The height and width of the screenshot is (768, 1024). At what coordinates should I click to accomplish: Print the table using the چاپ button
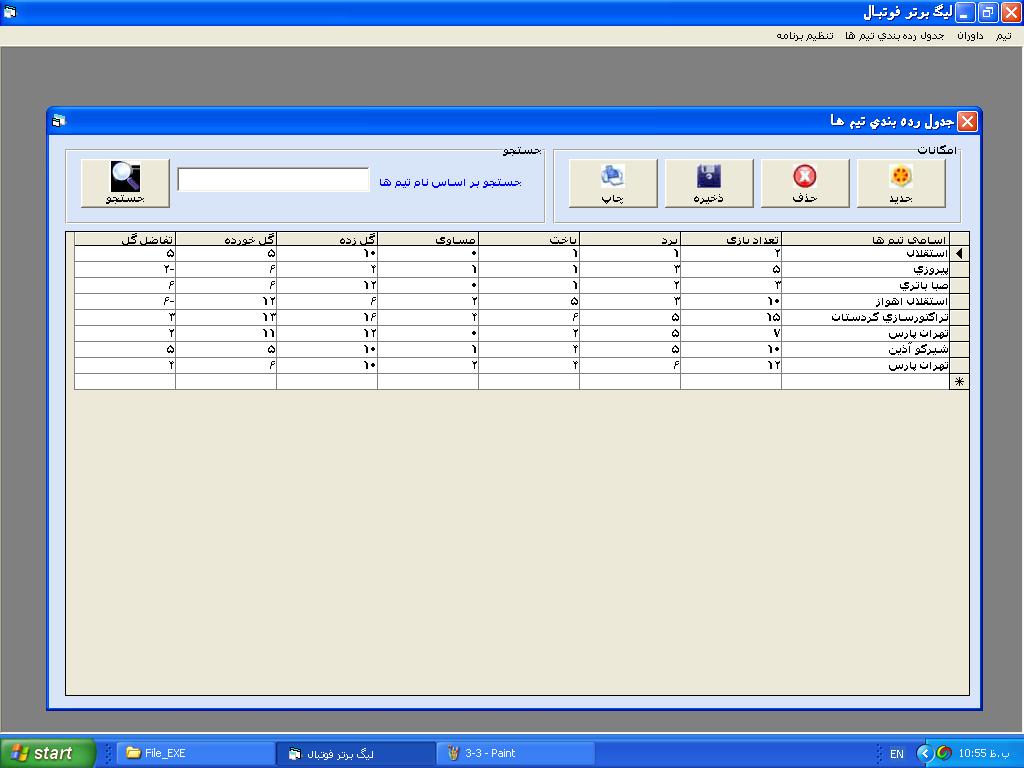613,183
